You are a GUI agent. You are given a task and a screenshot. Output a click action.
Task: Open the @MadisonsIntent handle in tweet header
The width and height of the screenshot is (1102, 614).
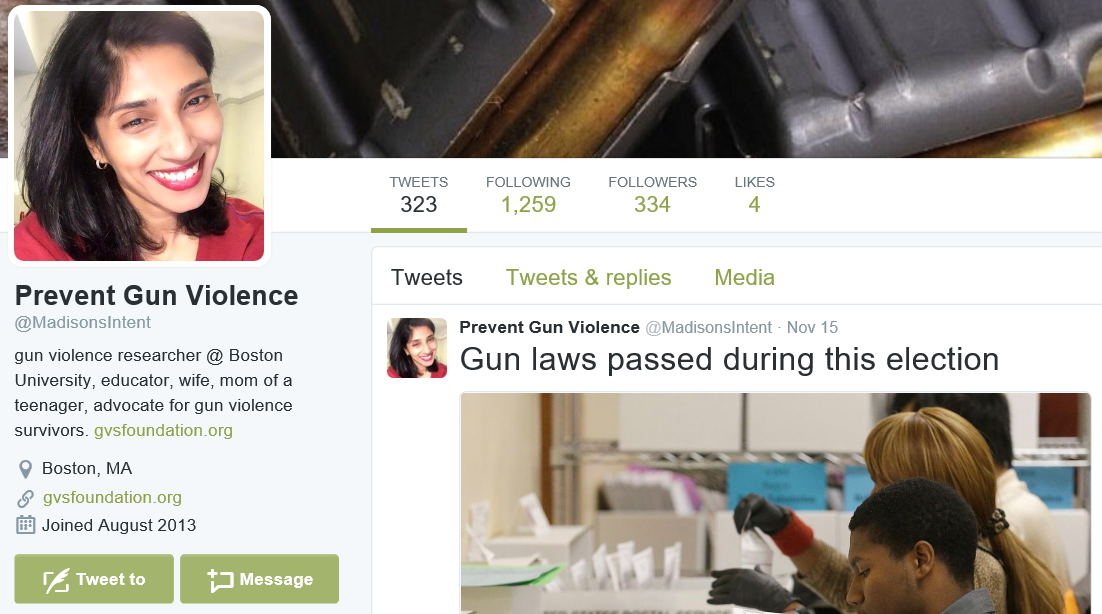tap(708, 327)
